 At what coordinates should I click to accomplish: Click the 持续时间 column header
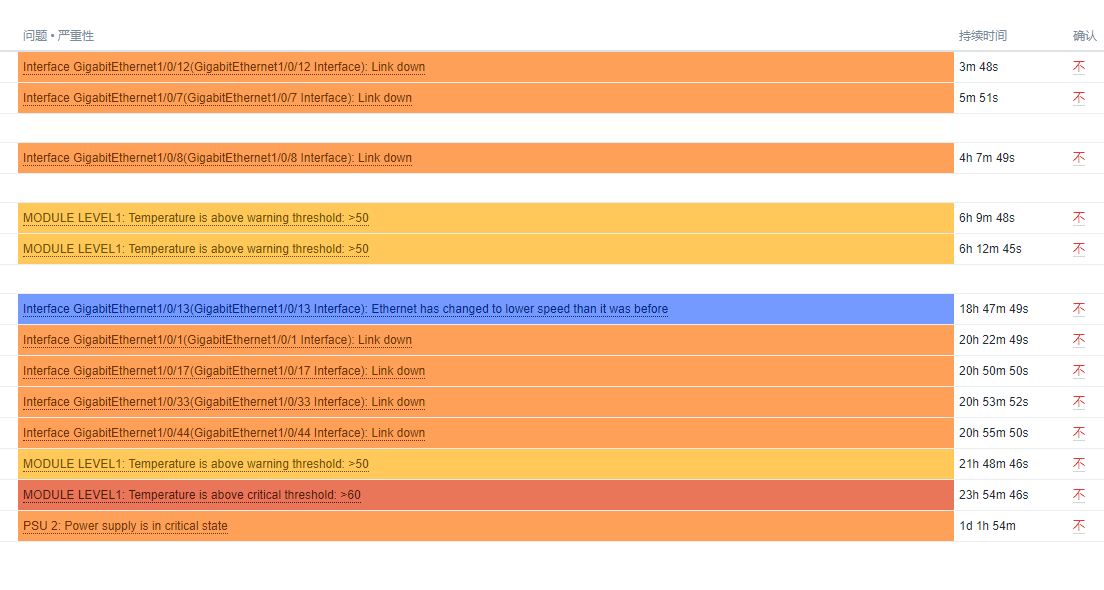[x=982, y=36]
